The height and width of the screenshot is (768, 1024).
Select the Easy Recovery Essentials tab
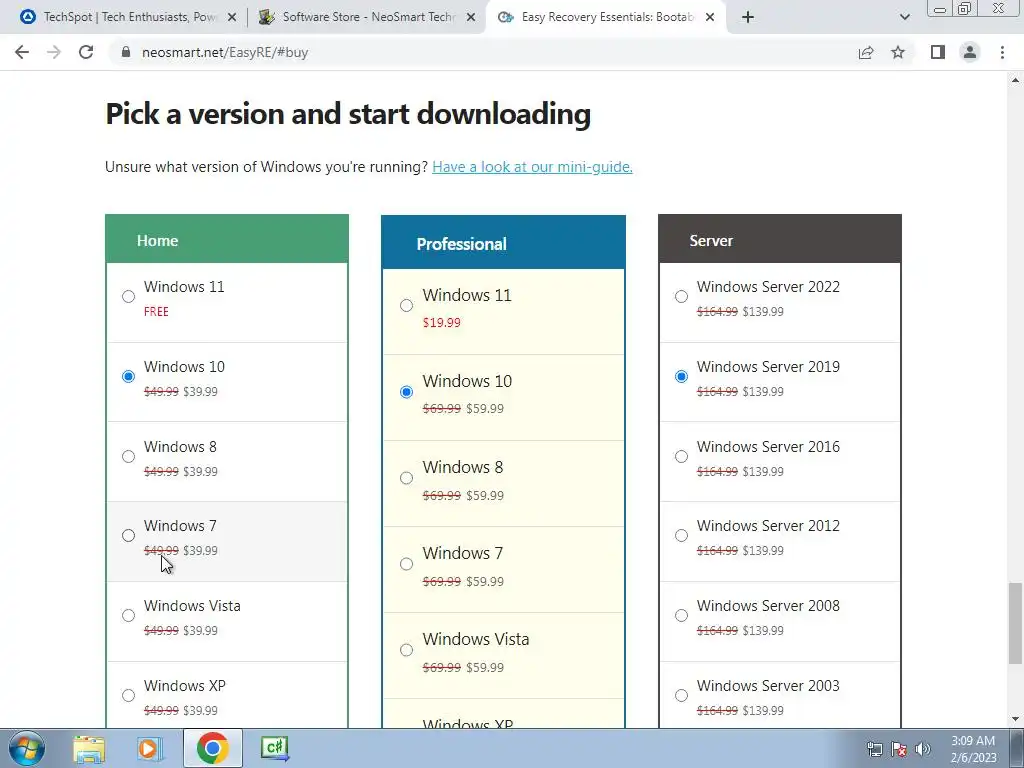click(x=605, y=17)
